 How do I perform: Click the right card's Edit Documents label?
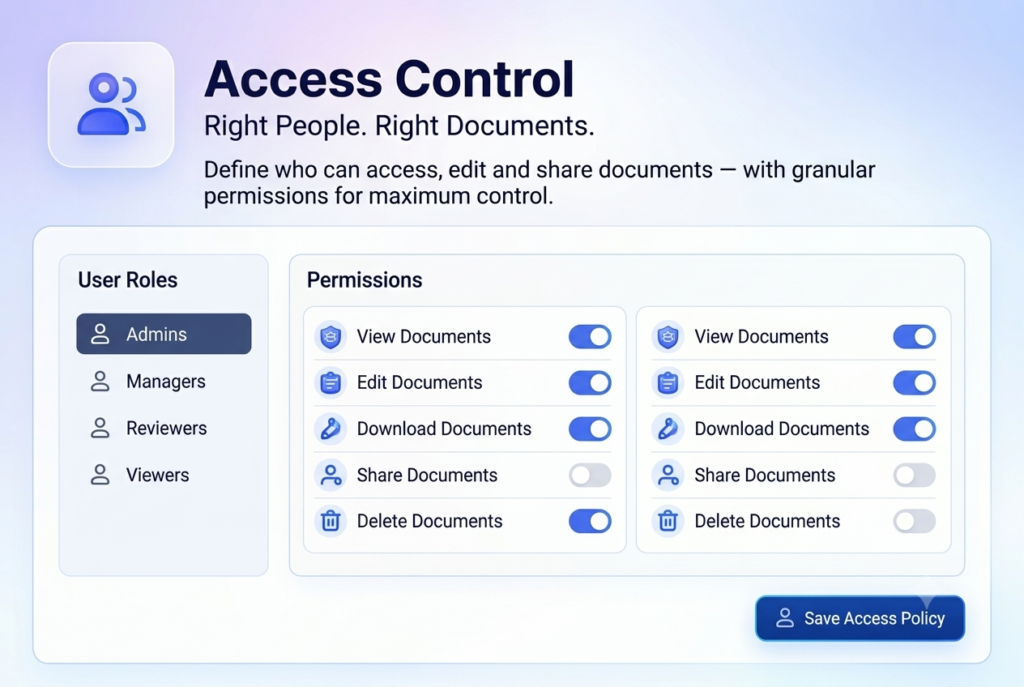coord(757,383)
